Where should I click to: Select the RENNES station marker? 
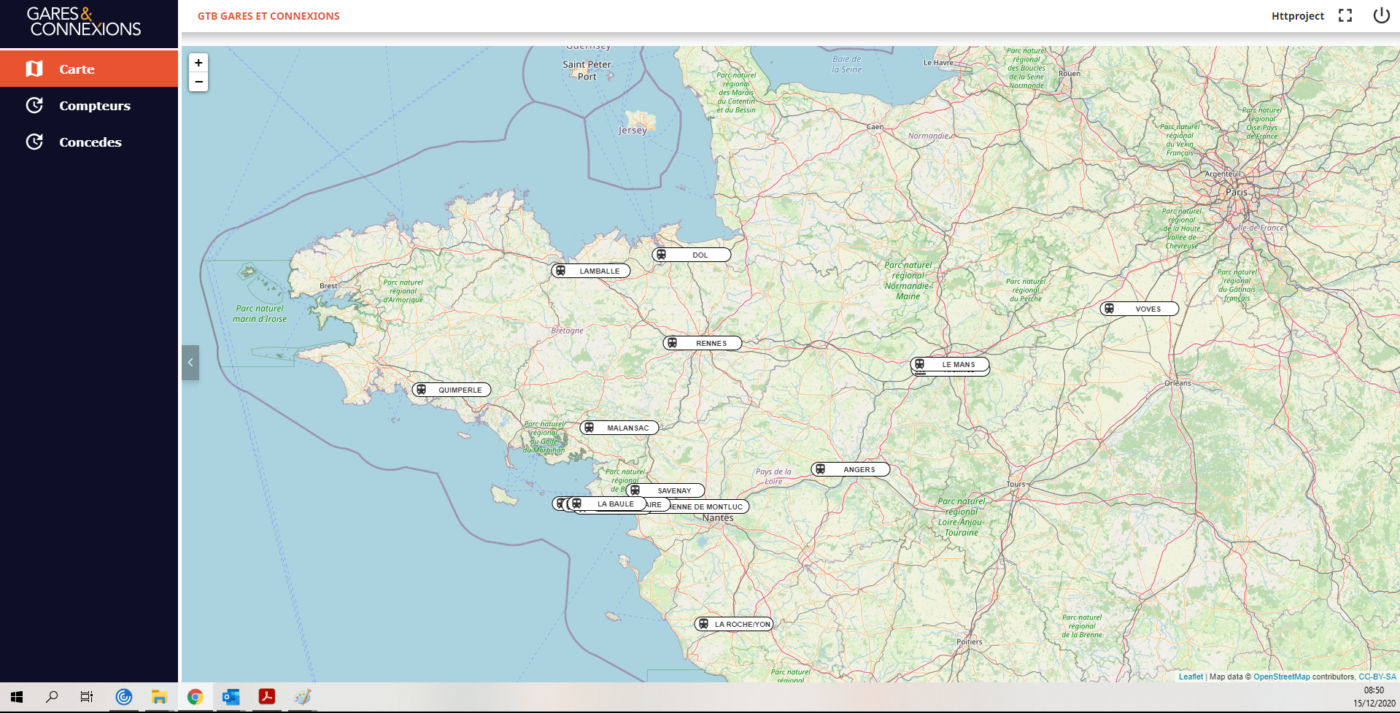click(702, 343)
